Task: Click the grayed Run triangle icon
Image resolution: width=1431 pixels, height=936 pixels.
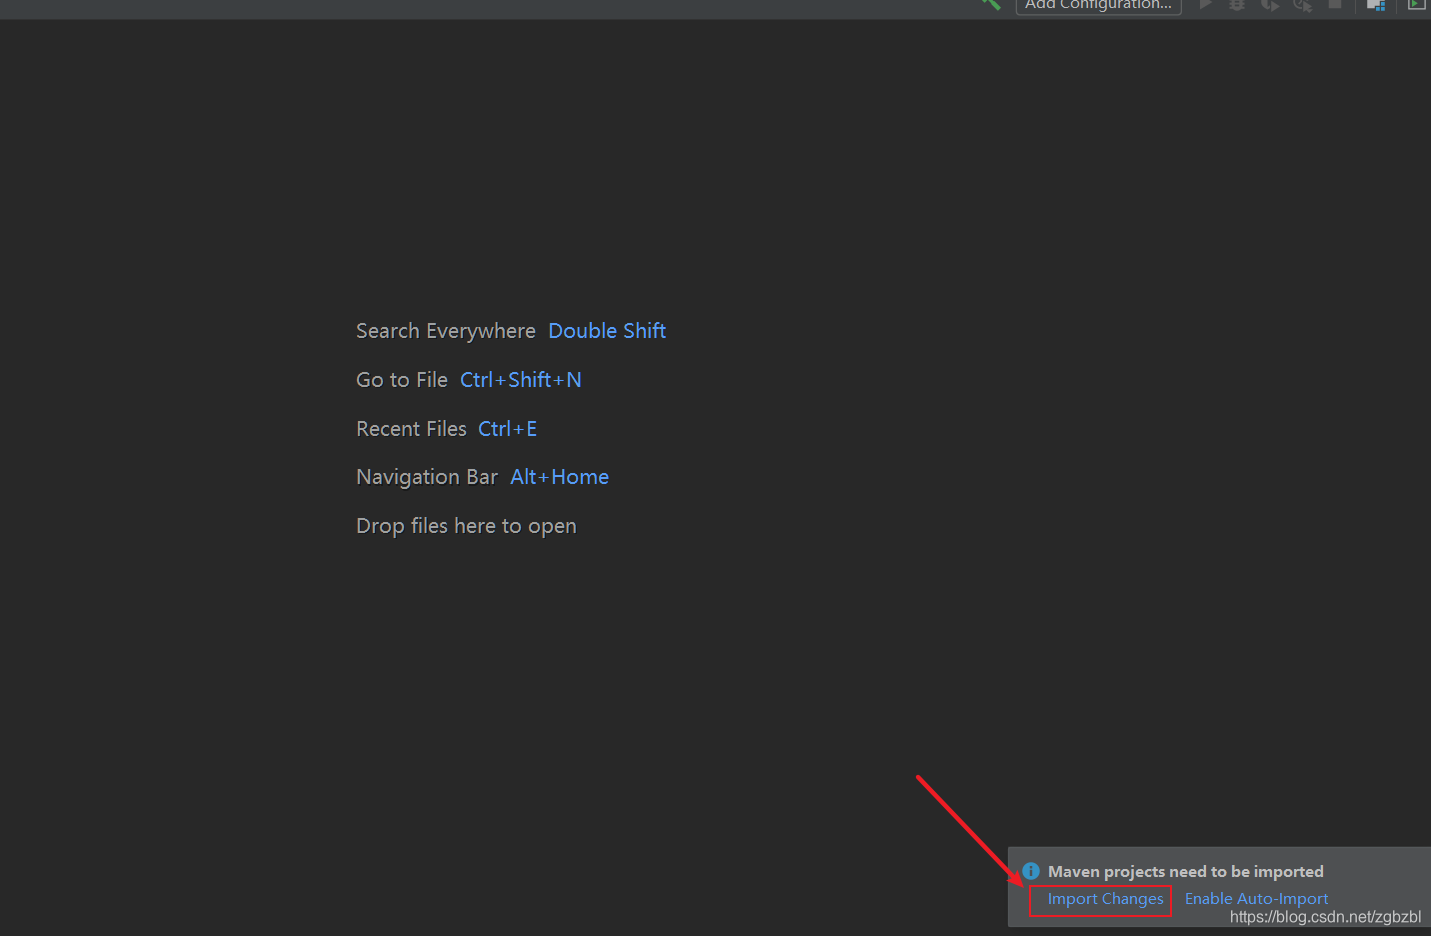Action: point(1206,4)
